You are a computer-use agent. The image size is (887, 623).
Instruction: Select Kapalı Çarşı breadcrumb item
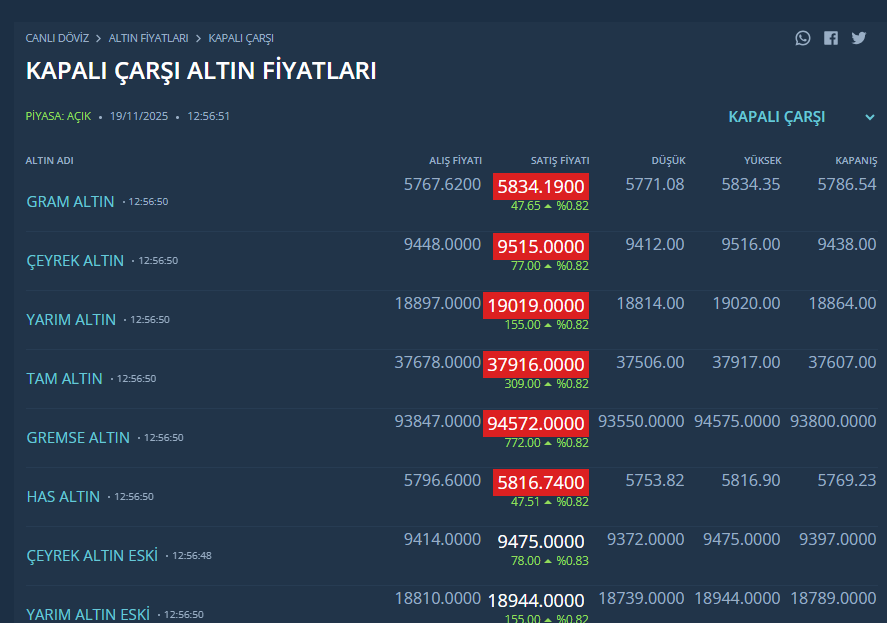tap(241, 38)
